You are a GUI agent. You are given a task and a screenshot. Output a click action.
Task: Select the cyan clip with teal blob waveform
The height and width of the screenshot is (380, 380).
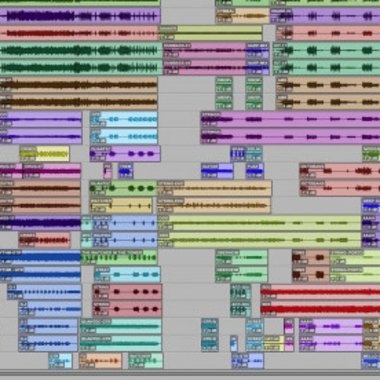click(x=127, y=274)
